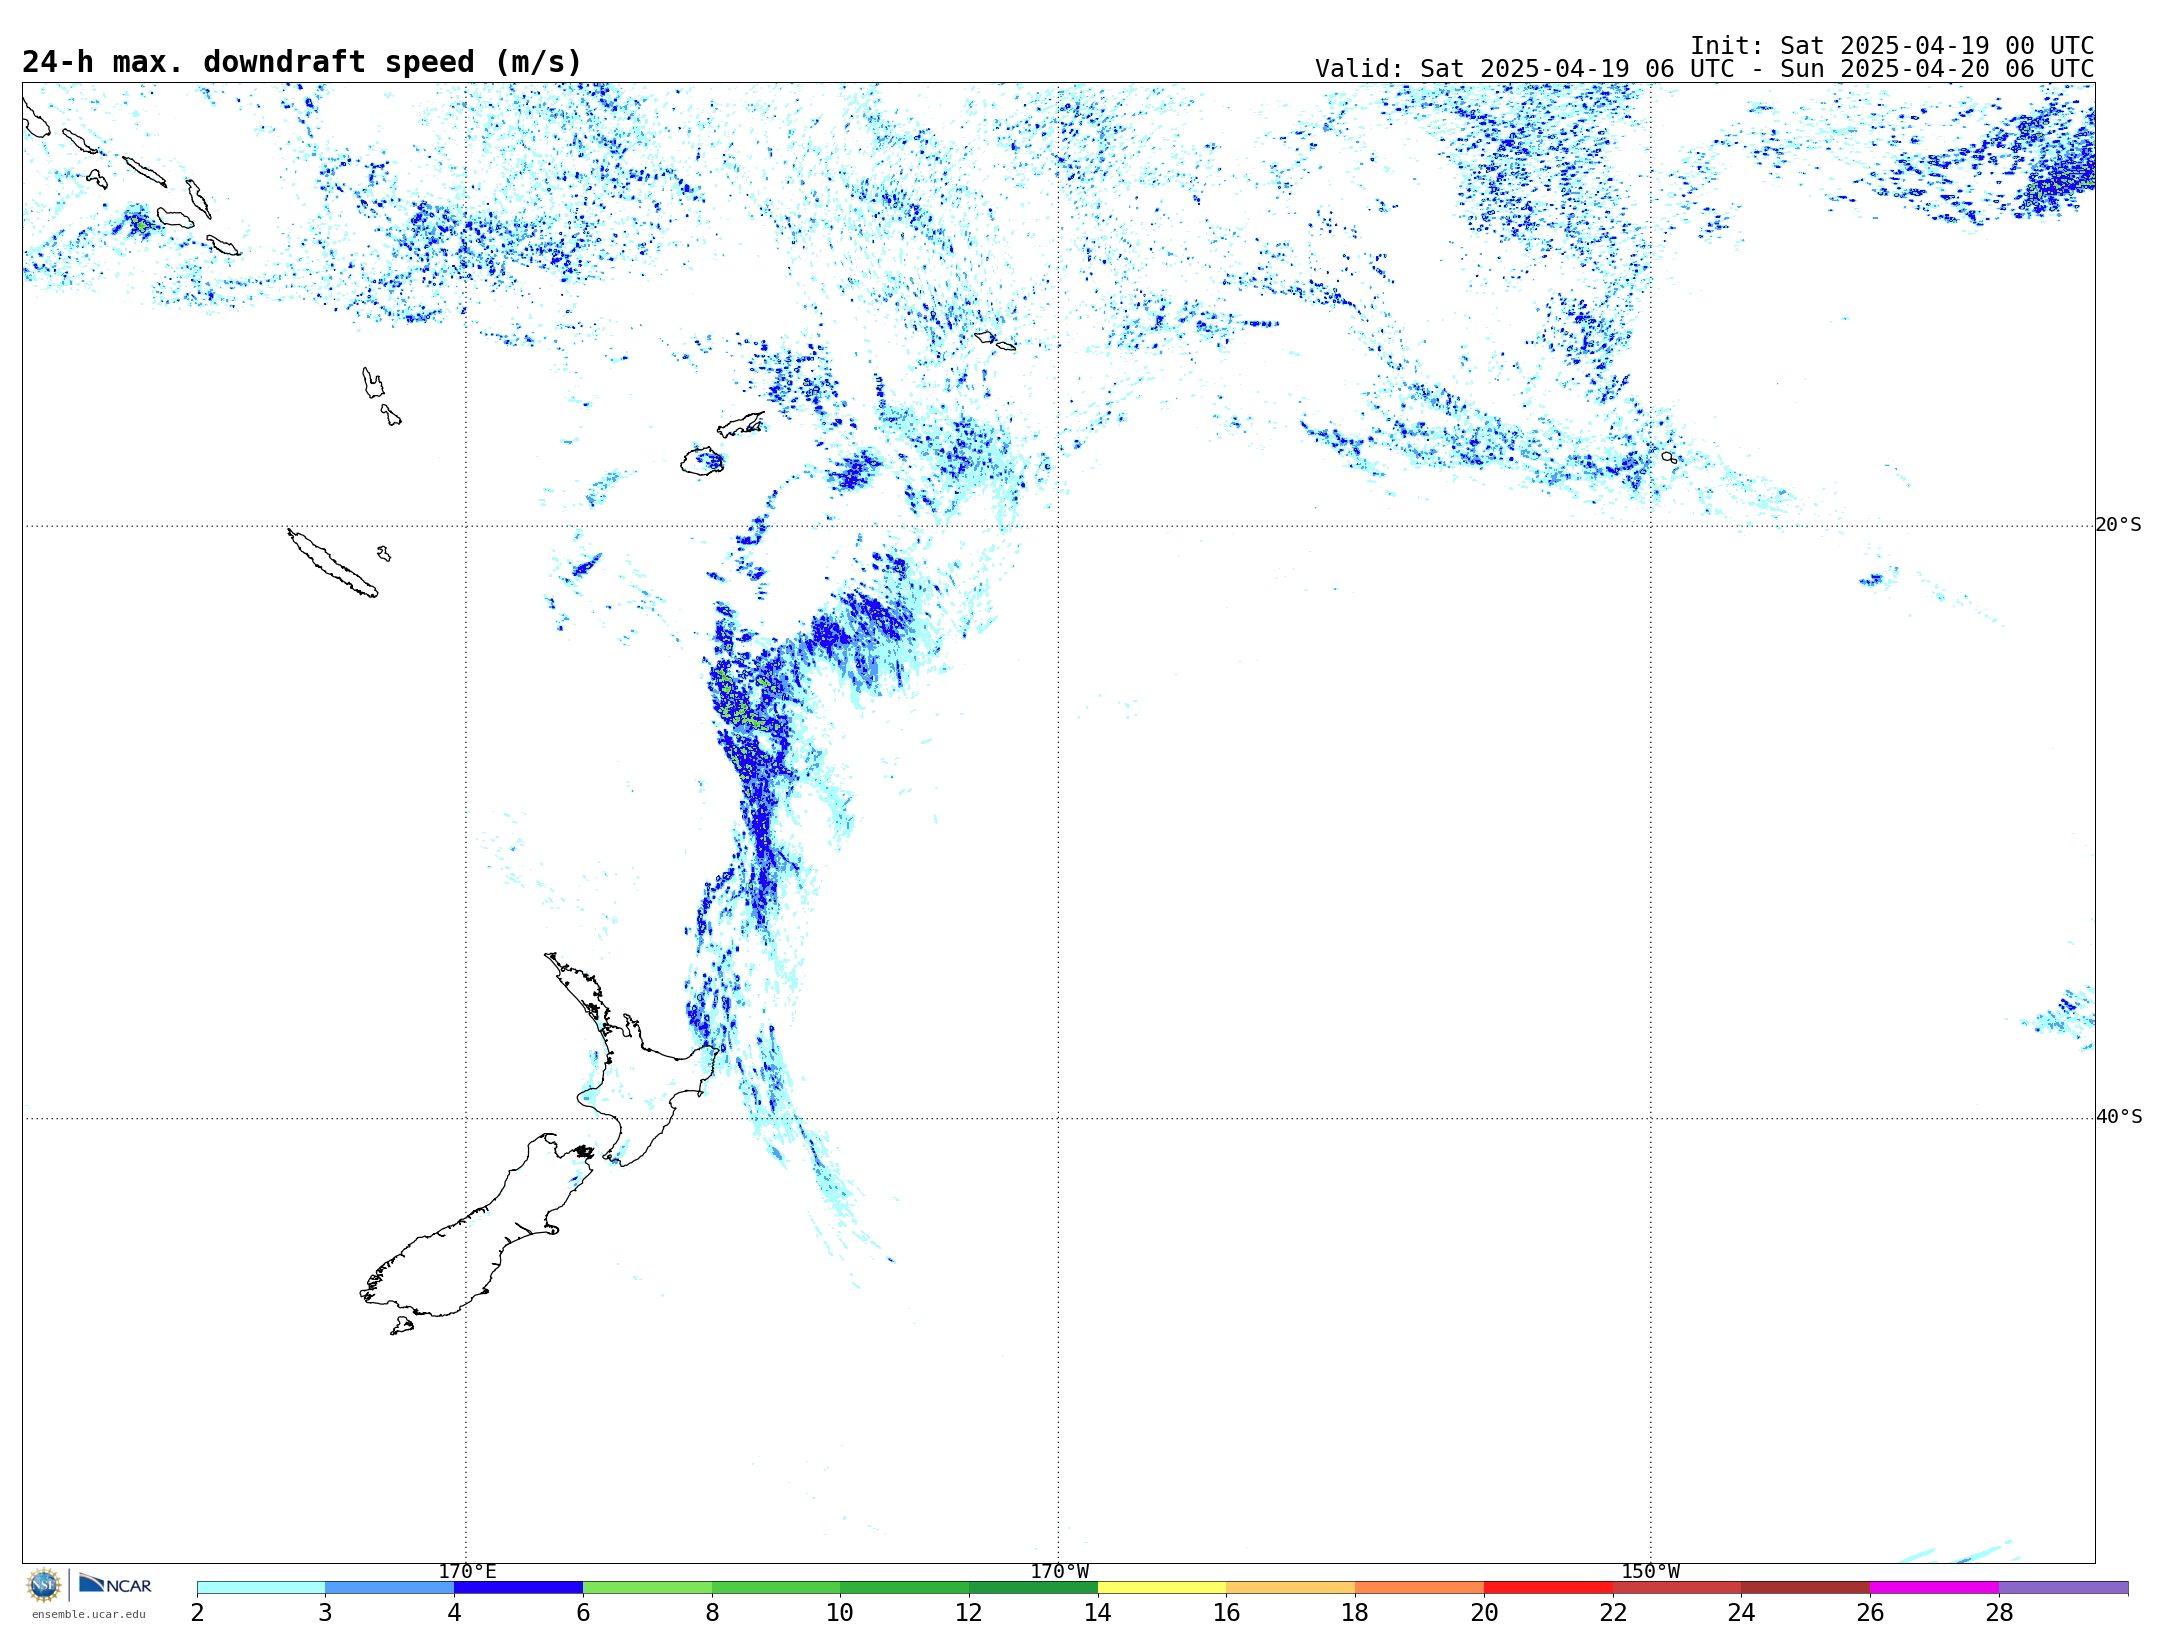The width and height of the screenshot is (2160, 1626).
Task: Click the 20°S latitude label
Action: coord(2118,525)
